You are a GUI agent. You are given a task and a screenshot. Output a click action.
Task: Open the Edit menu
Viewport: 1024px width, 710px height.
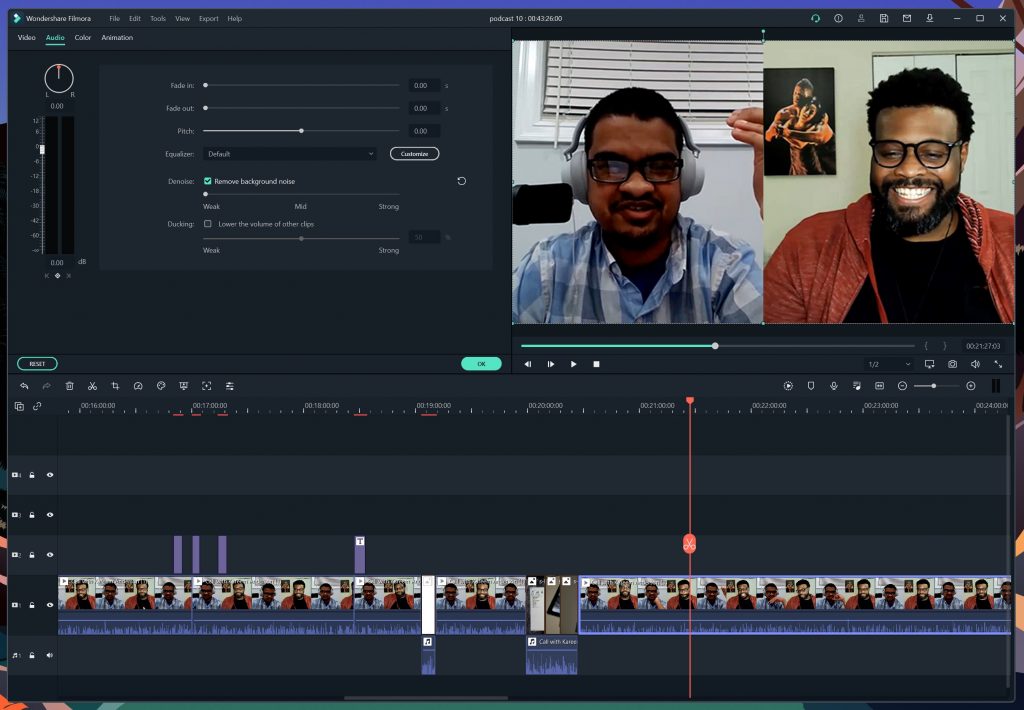coord(135,18)
